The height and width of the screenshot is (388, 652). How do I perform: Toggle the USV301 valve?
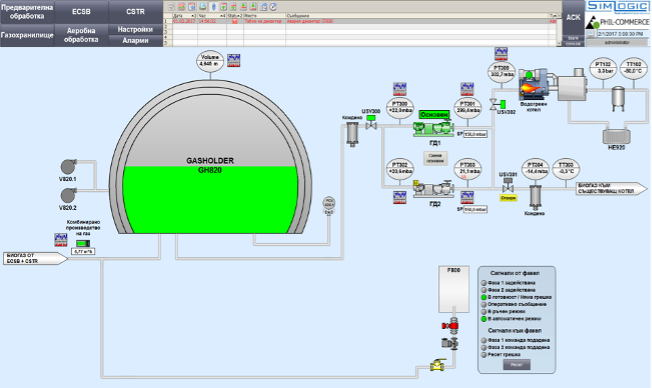pos(508,185)
